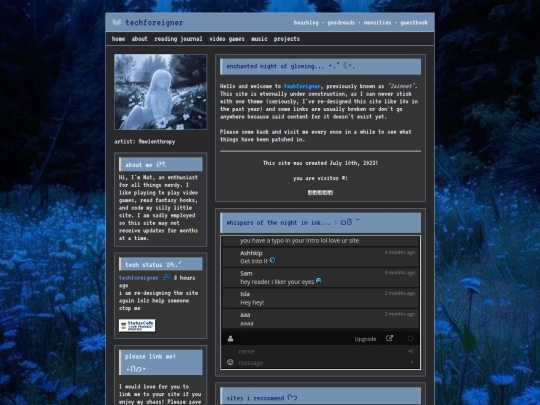Click the 'tech status' section heading
This screenshot has width=540, height=405.
coord(160,264)
